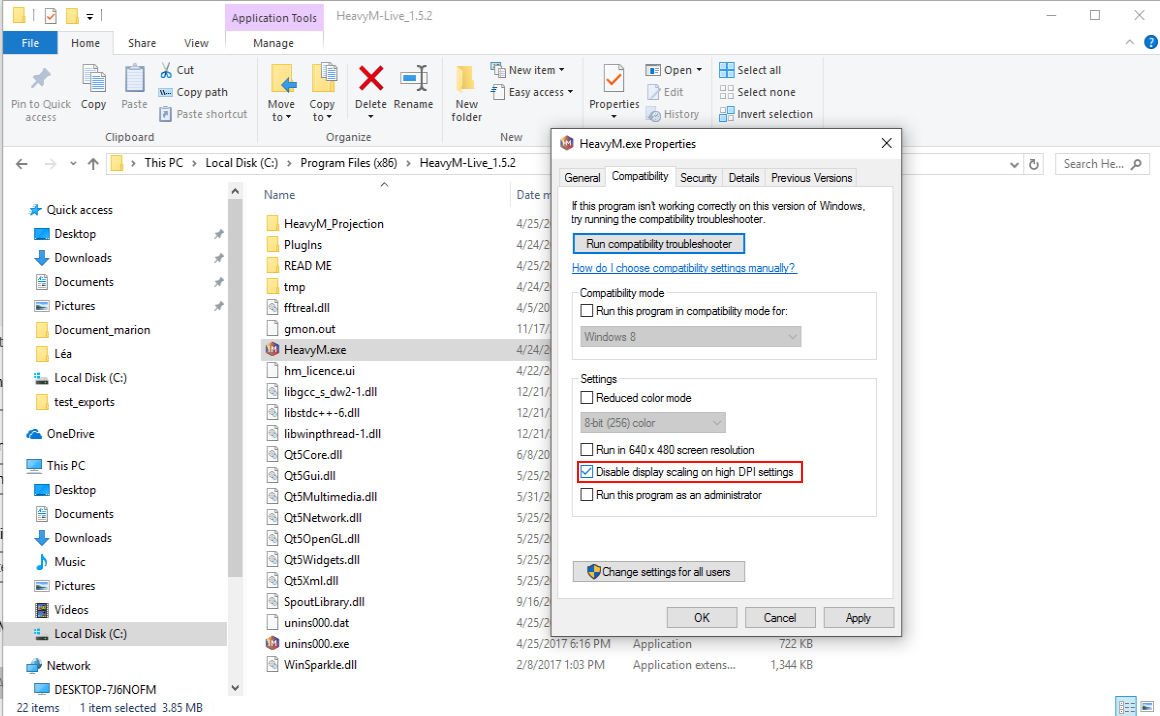This screenshot has width=1160, height=716.
Task: Open the link about choosing compatibility settings manually
Action: [684, 268]
